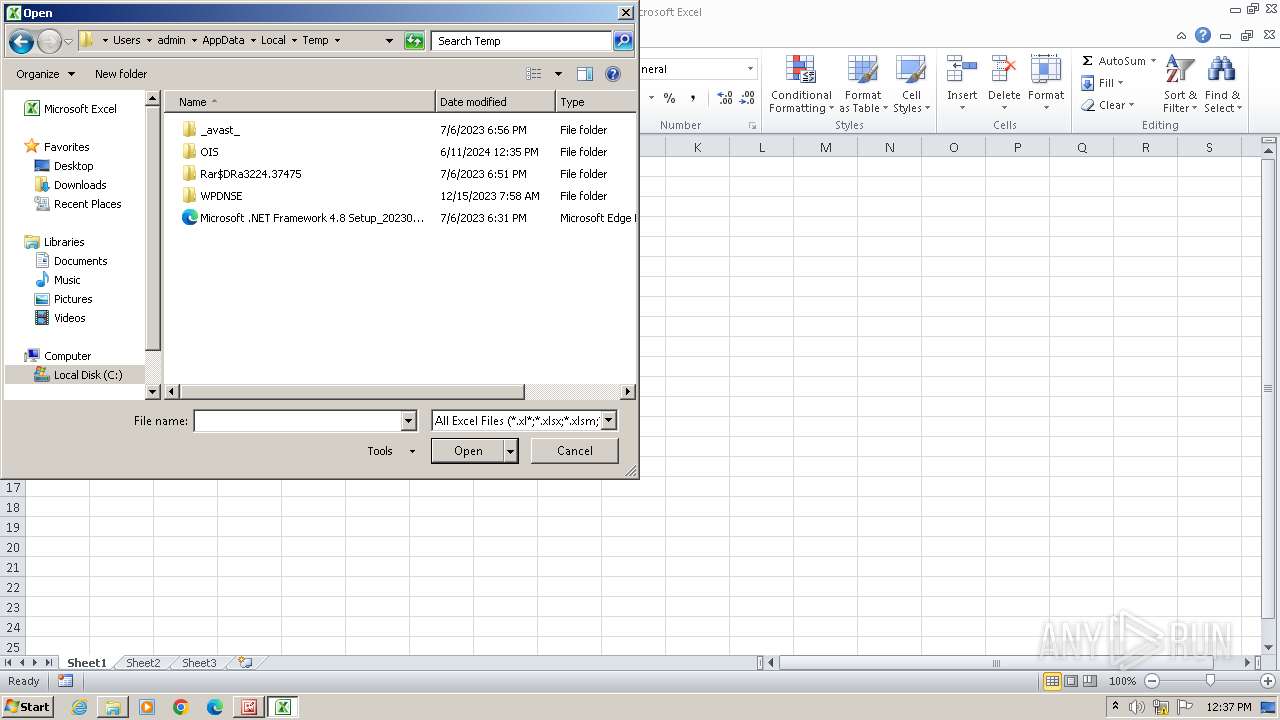Open Sort & Filter
1280x720 pixels.
click(1180, 85)
